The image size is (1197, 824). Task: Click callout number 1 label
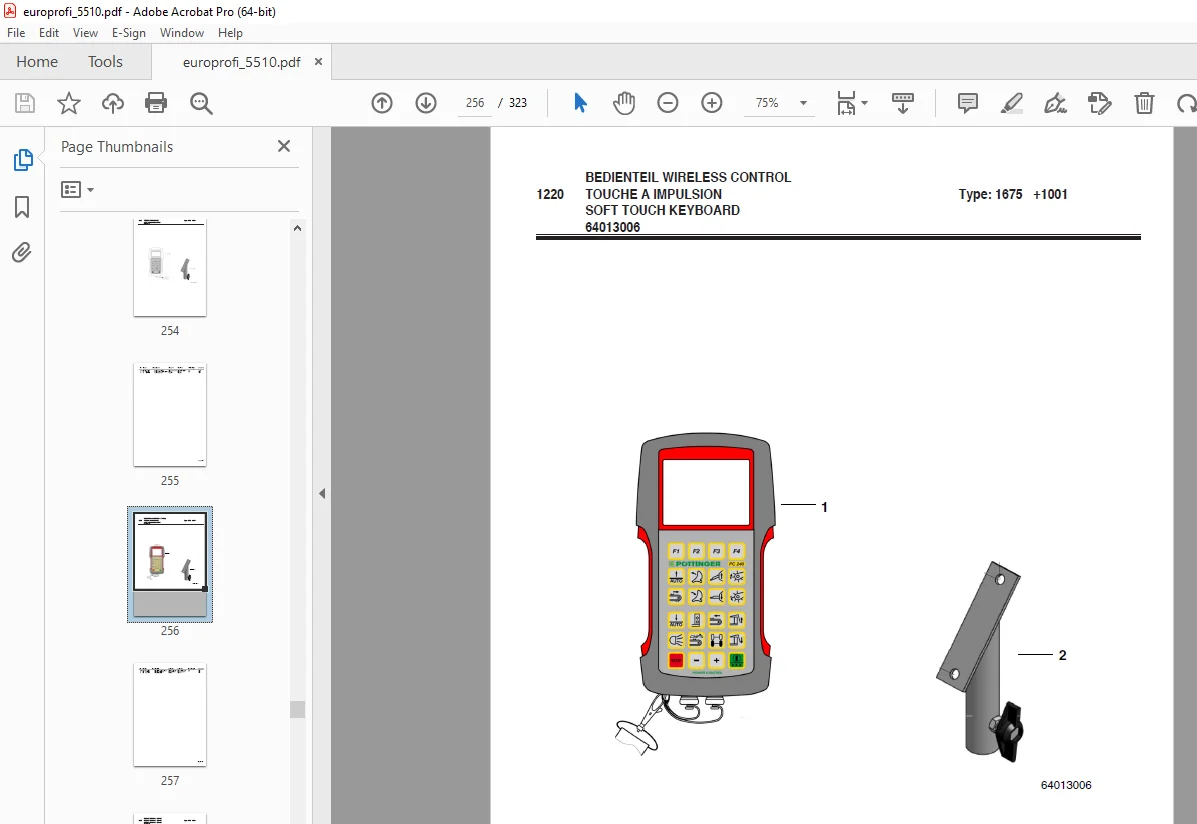824,507
